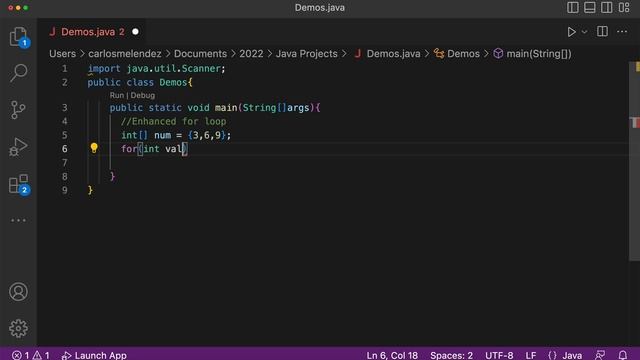Select encoding UTF-8 in status bar
This screenshot has width=640, height=360.
[499, 355]
